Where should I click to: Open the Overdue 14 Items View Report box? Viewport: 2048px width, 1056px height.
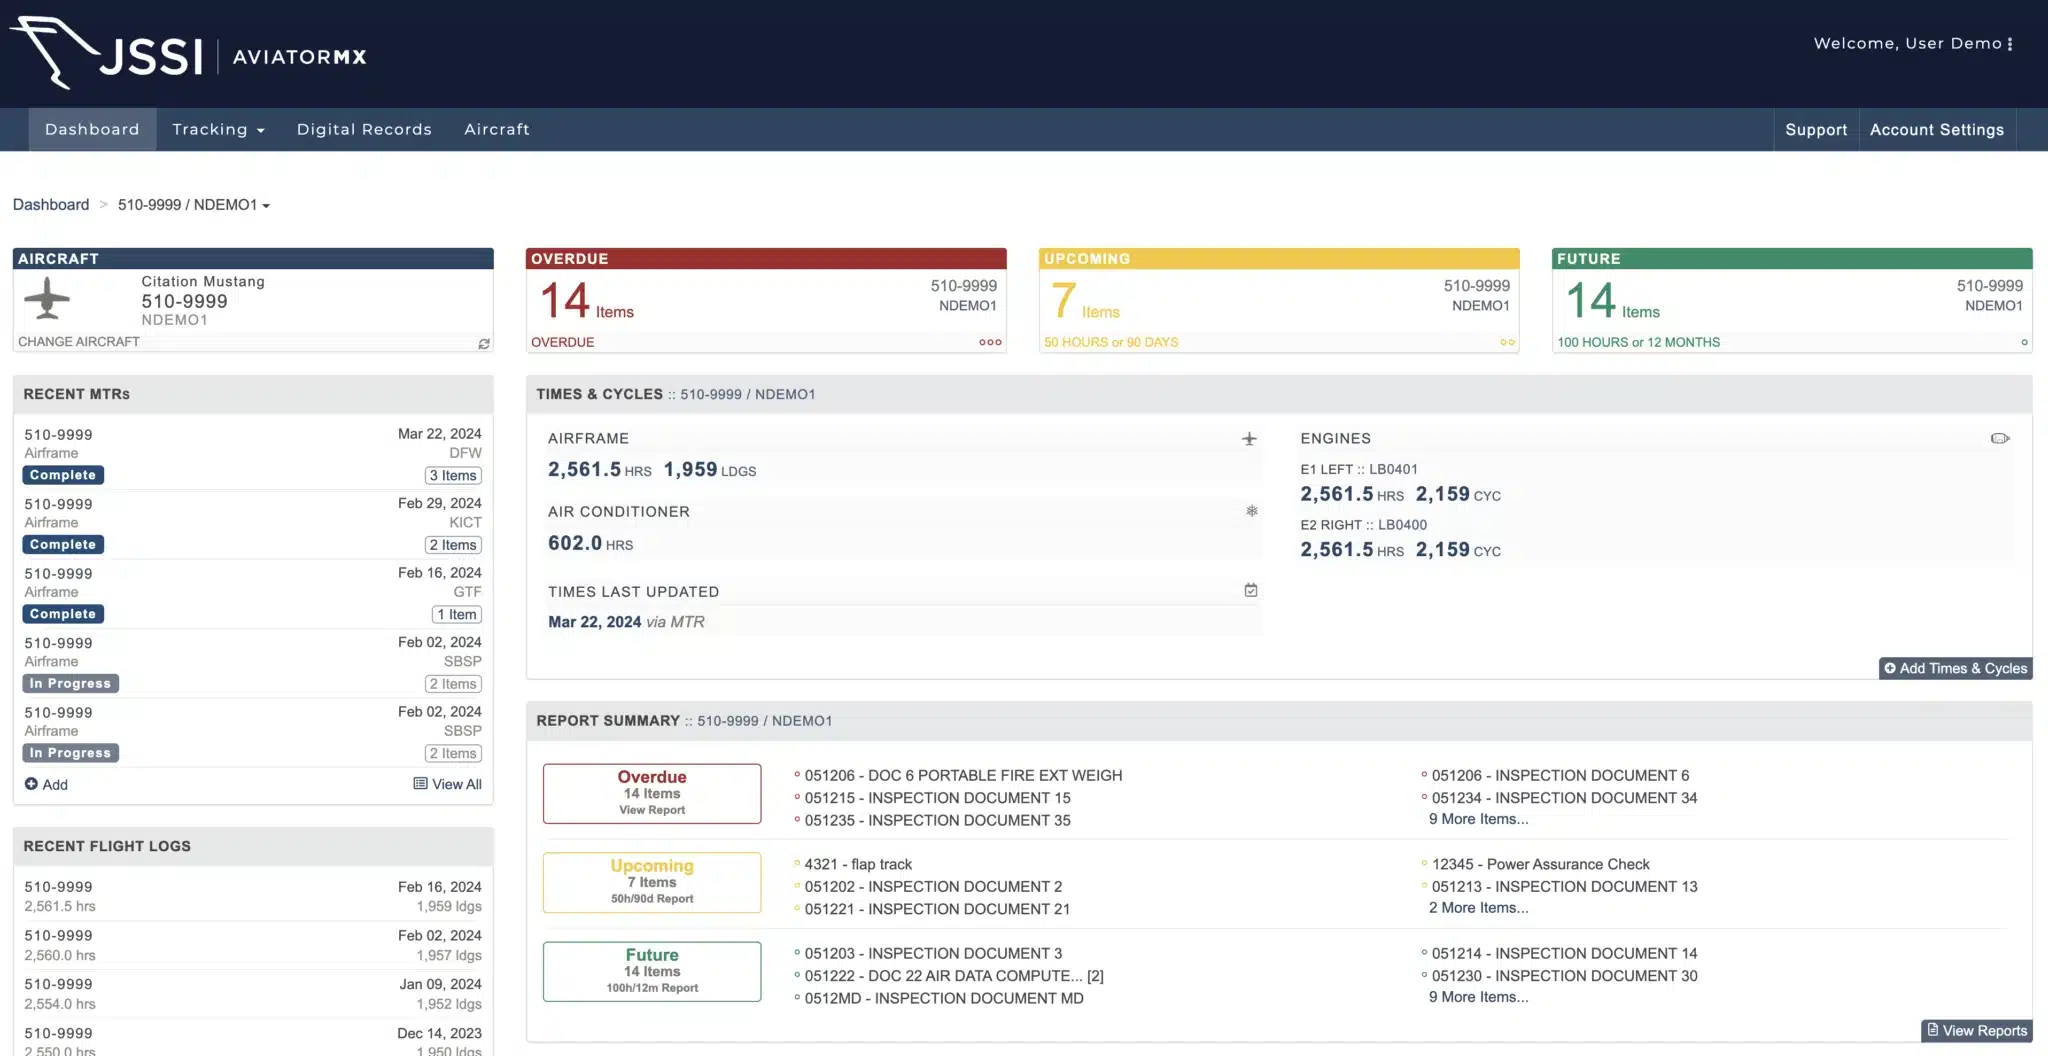652,793
